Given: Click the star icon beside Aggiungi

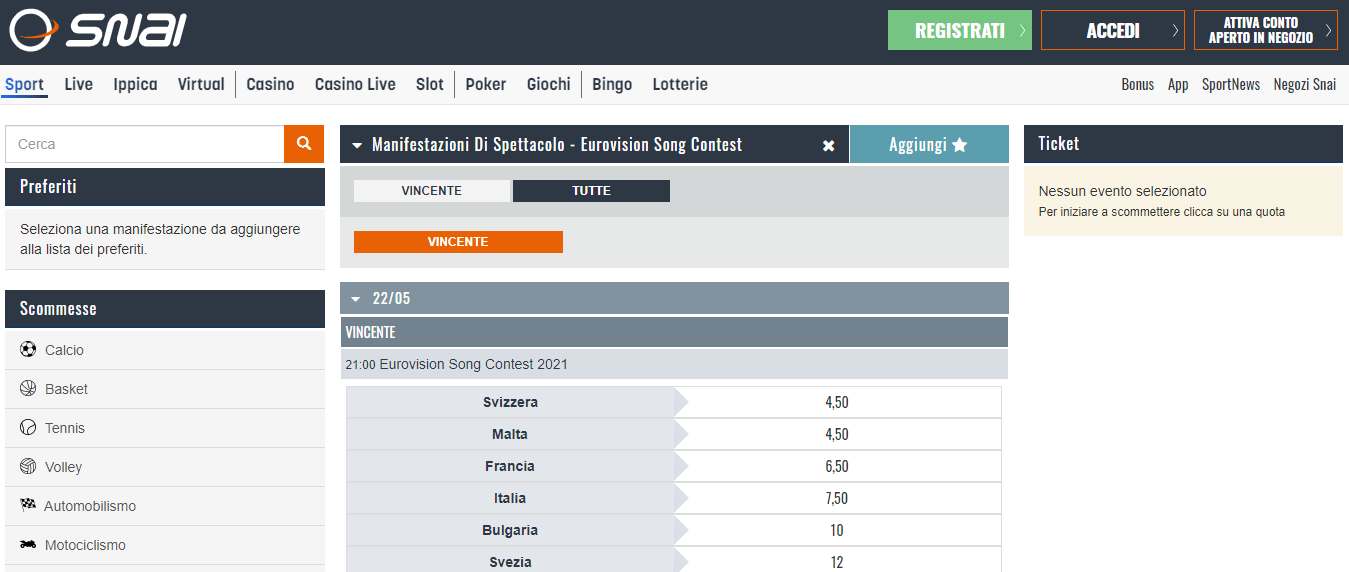Looking at the screenshot, I should coord(960,145).
